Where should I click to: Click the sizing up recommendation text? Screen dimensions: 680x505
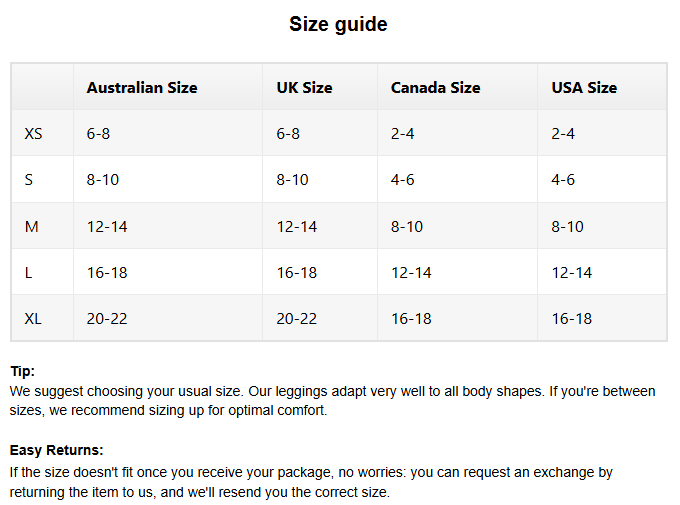pos(200,410)
